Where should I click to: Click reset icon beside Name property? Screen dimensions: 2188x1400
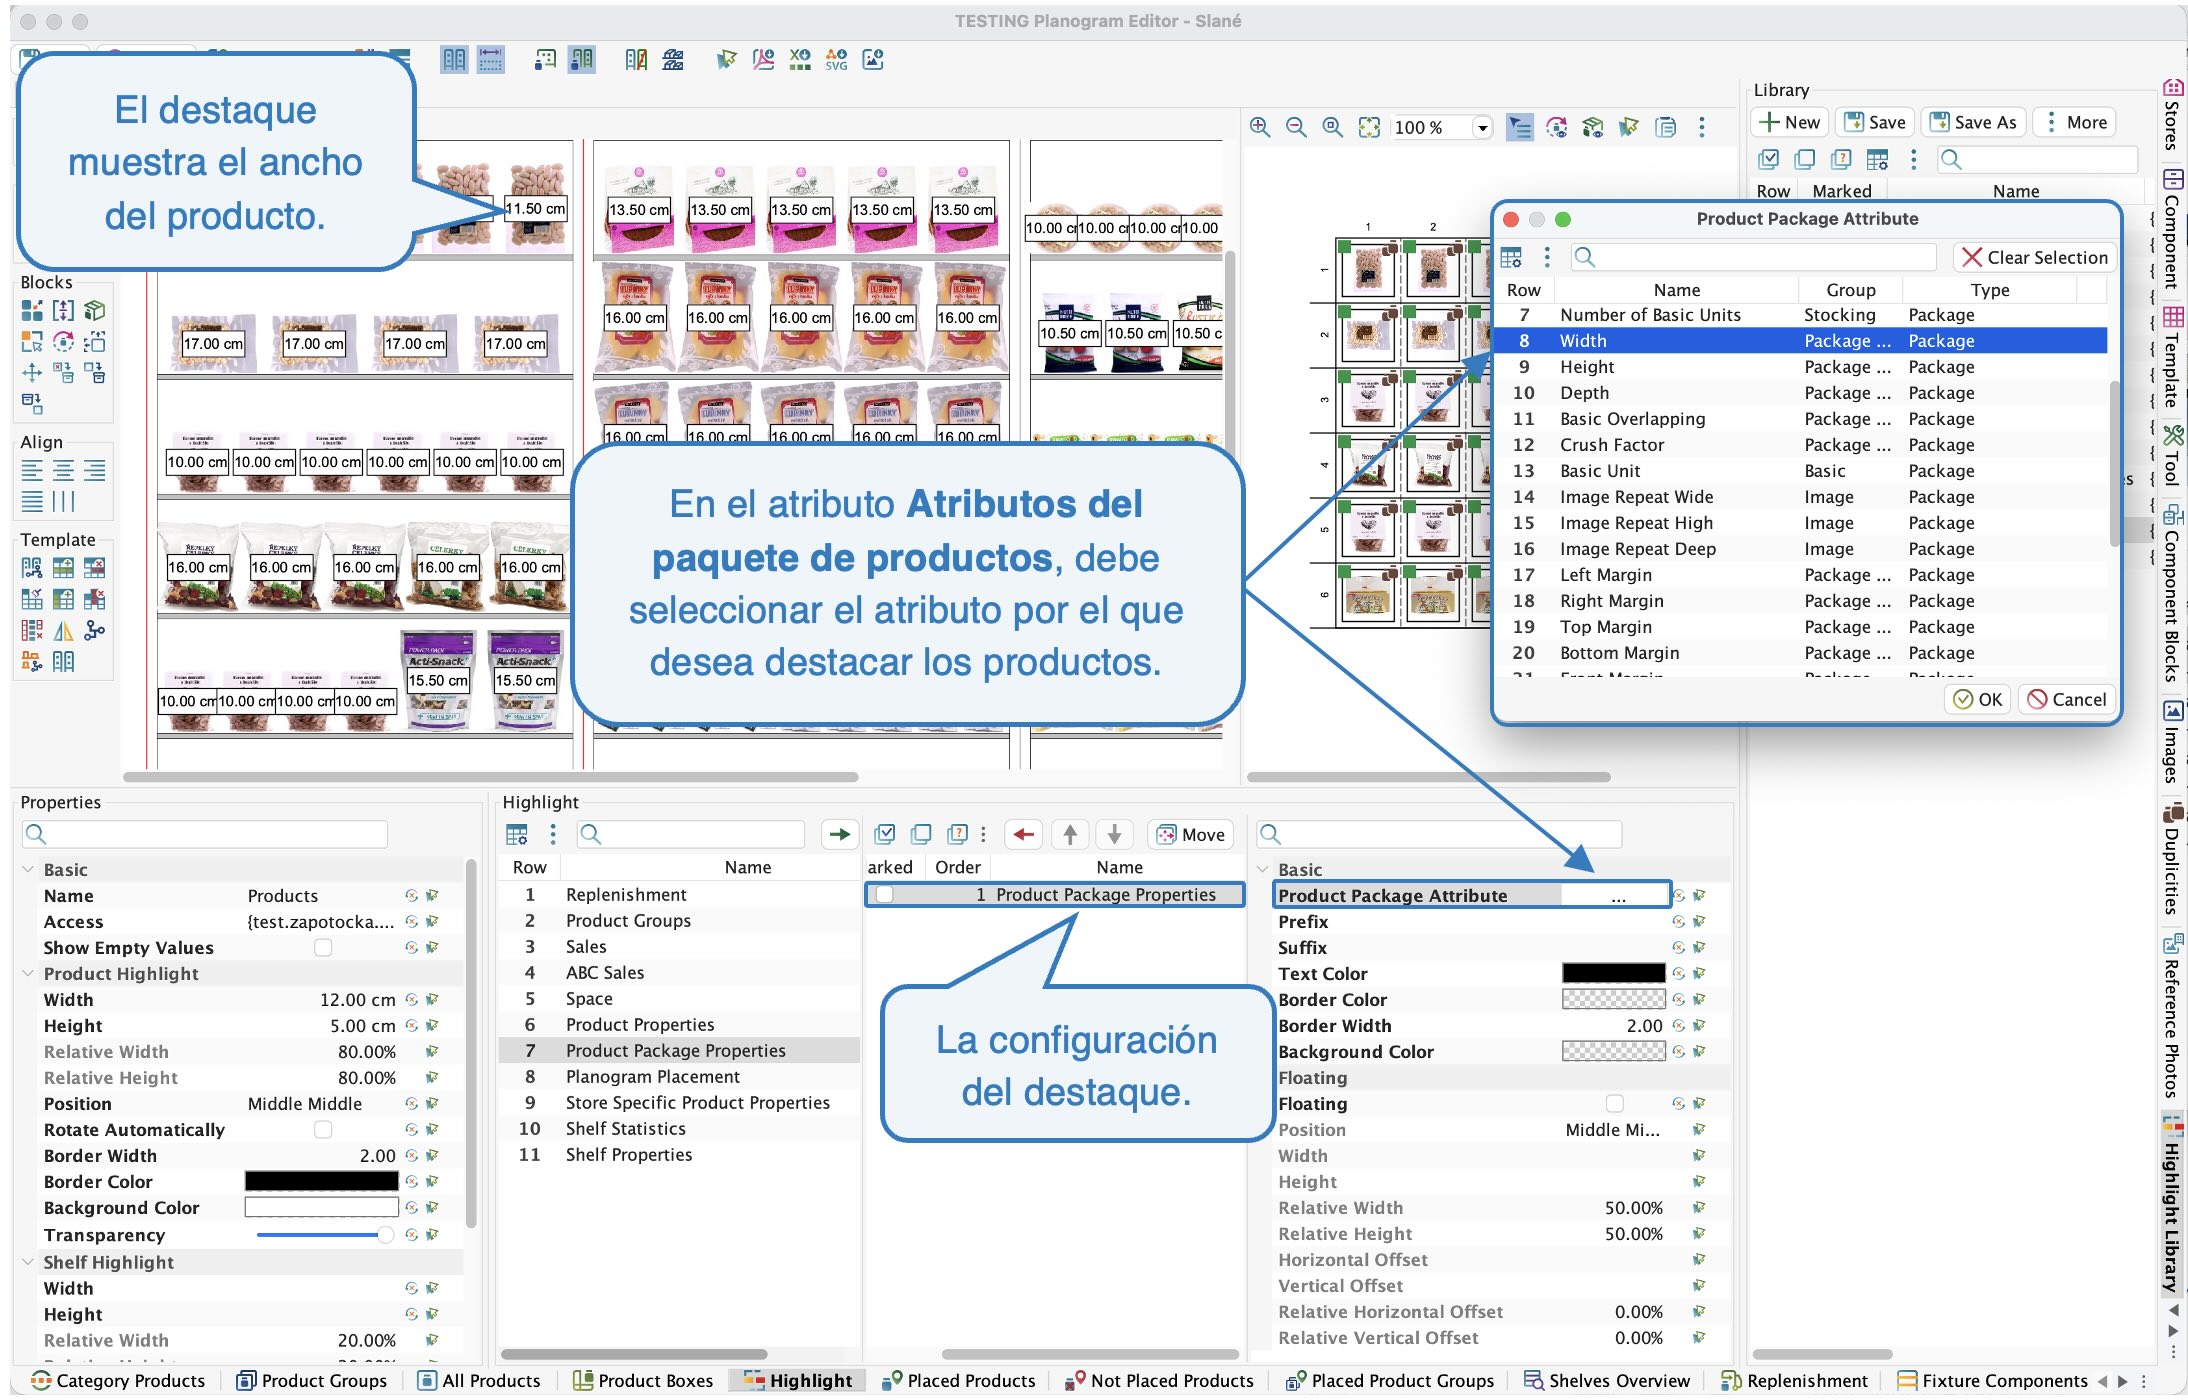point(411,896)
